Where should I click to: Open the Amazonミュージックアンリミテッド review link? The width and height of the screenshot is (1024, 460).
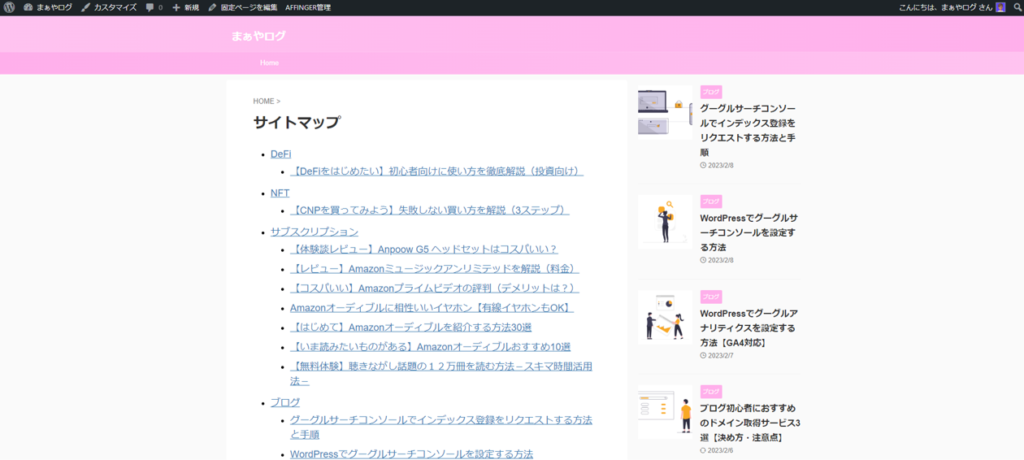(x=434, y=269)
